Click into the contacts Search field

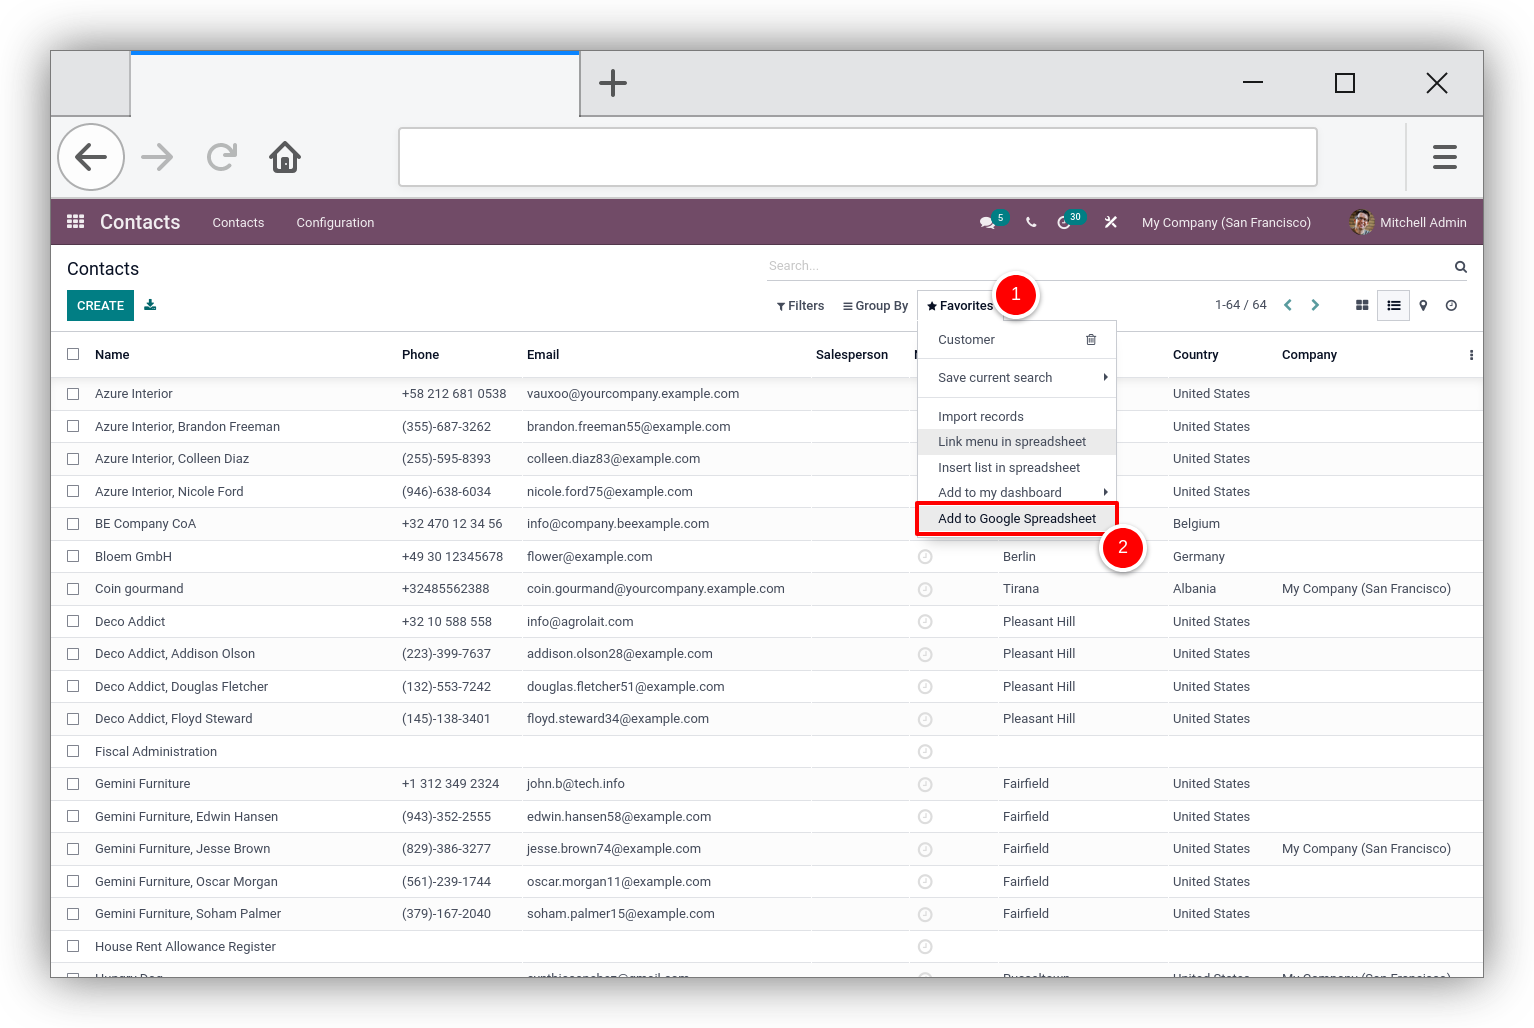point(1108,266)
